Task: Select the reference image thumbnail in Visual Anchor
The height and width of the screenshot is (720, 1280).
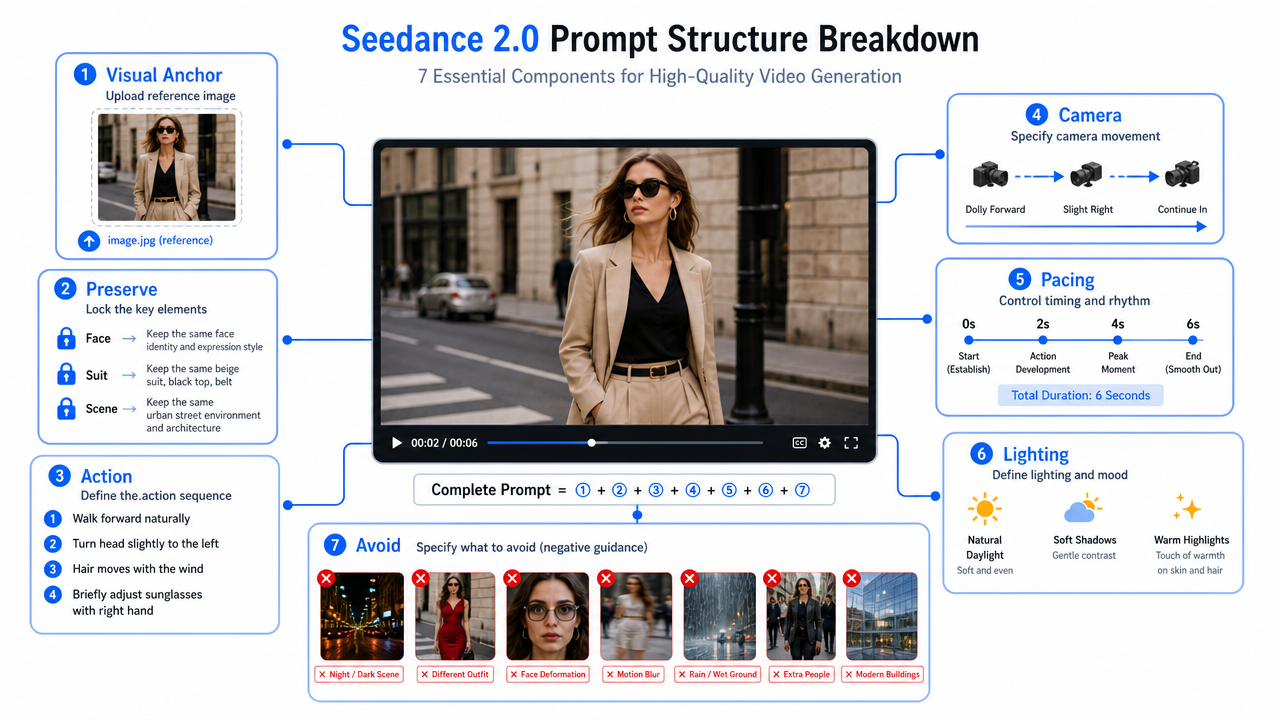Action: click(x=166, y=167)
